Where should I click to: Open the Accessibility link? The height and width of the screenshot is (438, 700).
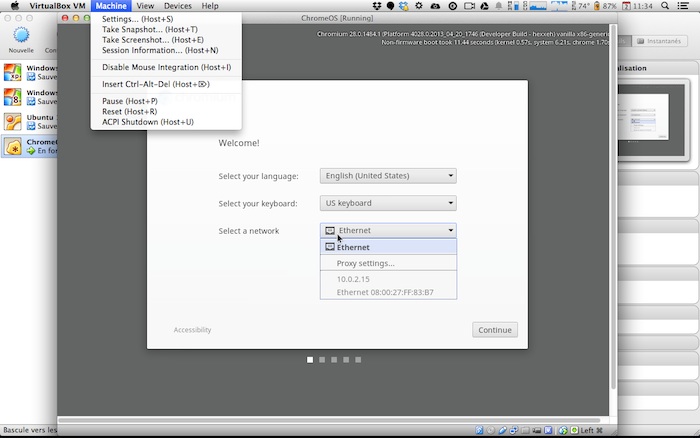192,330
